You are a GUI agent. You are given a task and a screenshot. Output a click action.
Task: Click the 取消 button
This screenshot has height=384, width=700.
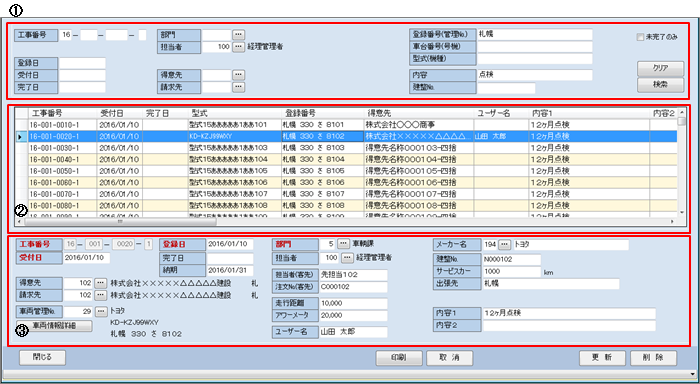[450, 358]
